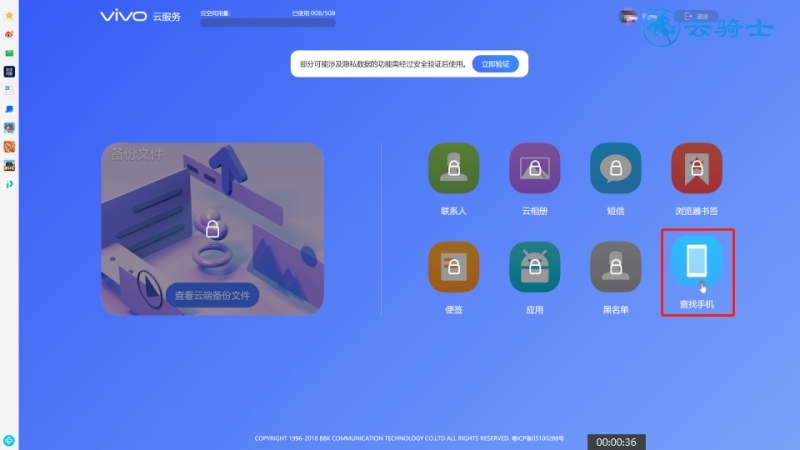This screenshot has height=450, width=800.
Task: Click the 查找手机 label text
Action: (x=697, y=305)
